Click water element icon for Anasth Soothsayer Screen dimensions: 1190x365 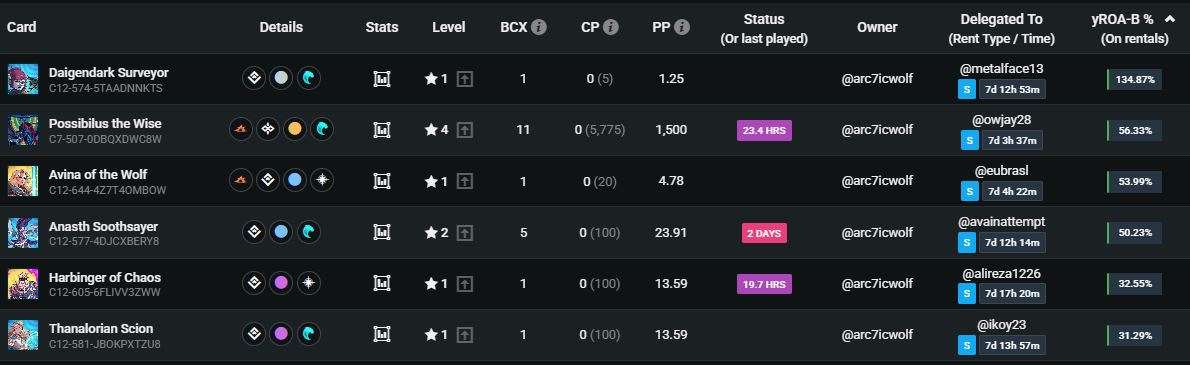[x=309, y=232]
